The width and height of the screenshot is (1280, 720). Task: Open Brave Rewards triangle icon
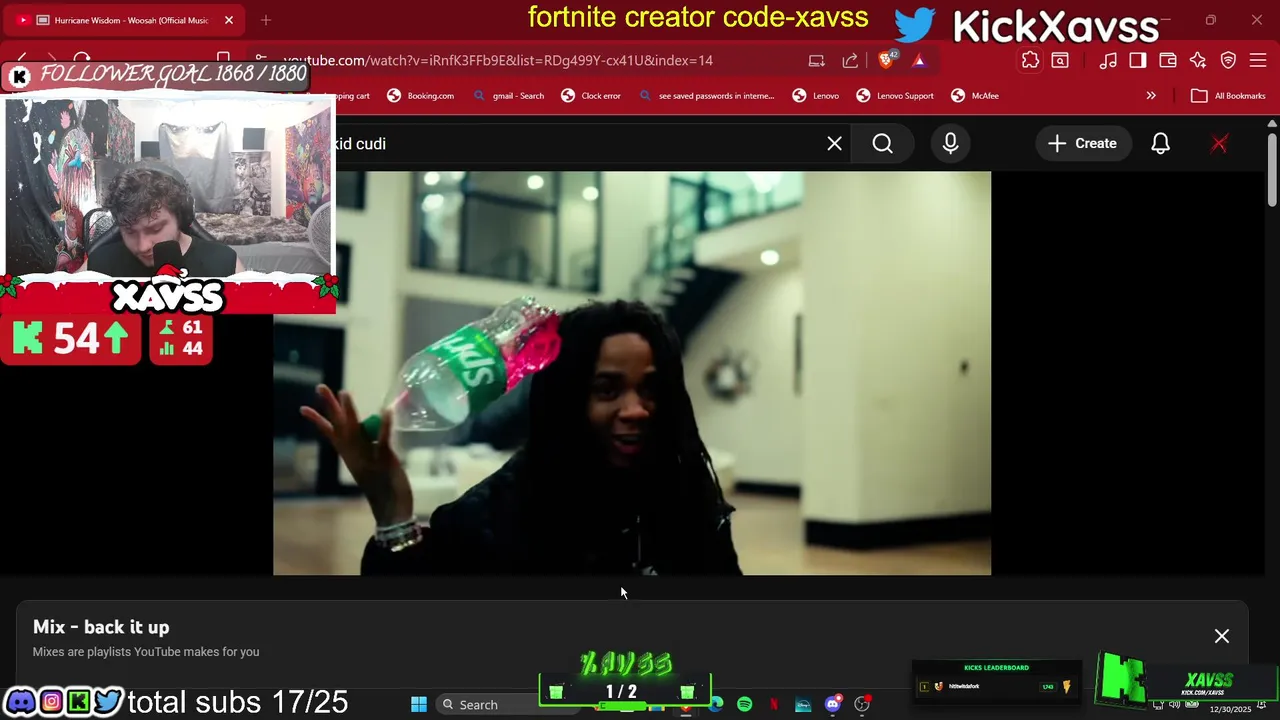(x=919, y=60)
